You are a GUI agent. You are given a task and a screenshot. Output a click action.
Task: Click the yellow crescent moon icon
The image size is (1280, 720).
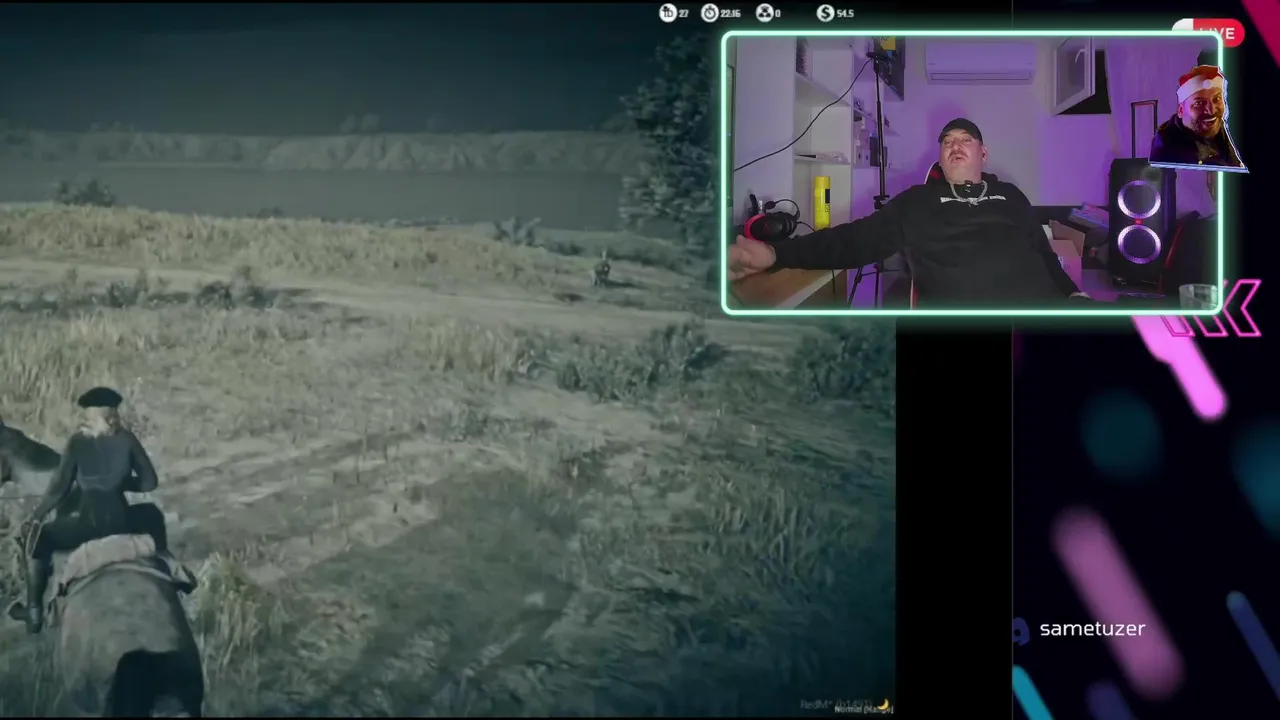pyautogui.click(x=884, y=705)
